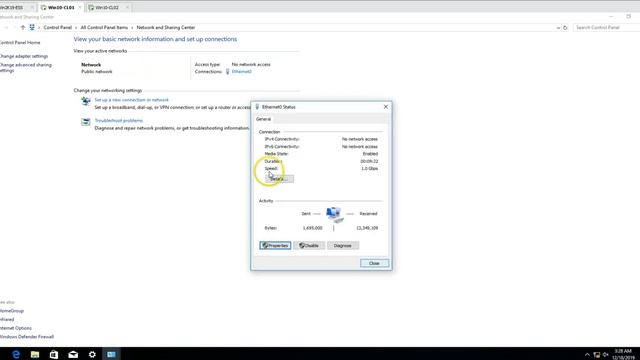Image resolution: width=640 pixels, height=360 pixels.
Task: Click Set up a new connection or network
Action: tap(131, 100)
